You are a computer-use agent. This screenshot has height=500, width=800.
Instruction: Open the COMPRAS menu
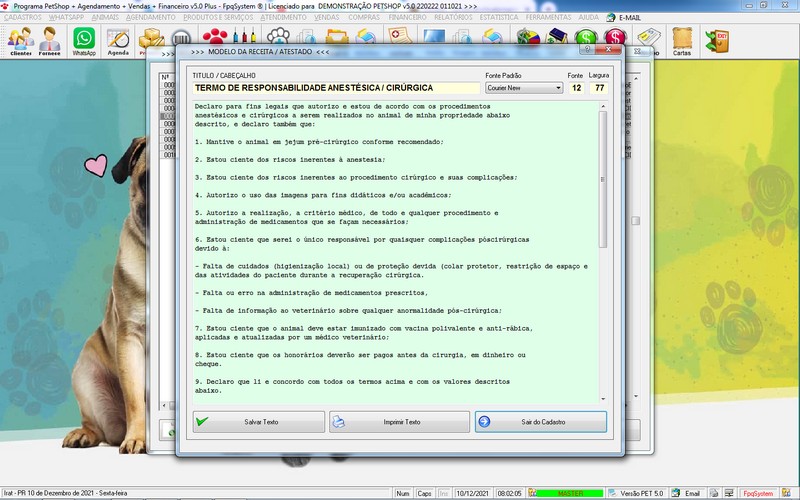(x=364, y=17)
